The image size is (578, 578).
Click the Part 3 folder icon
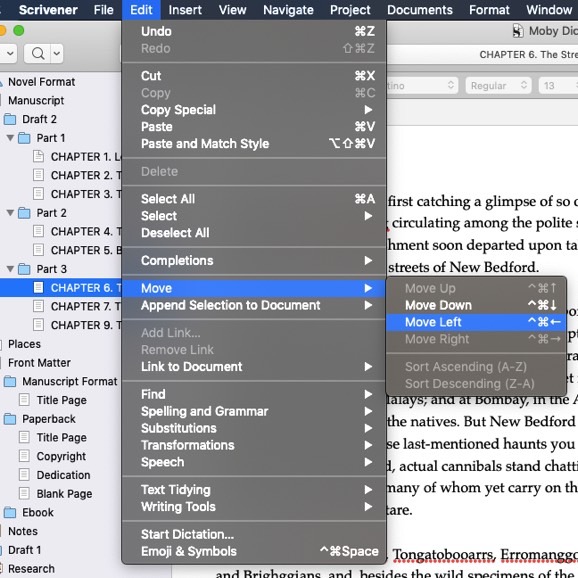(24, 269)
